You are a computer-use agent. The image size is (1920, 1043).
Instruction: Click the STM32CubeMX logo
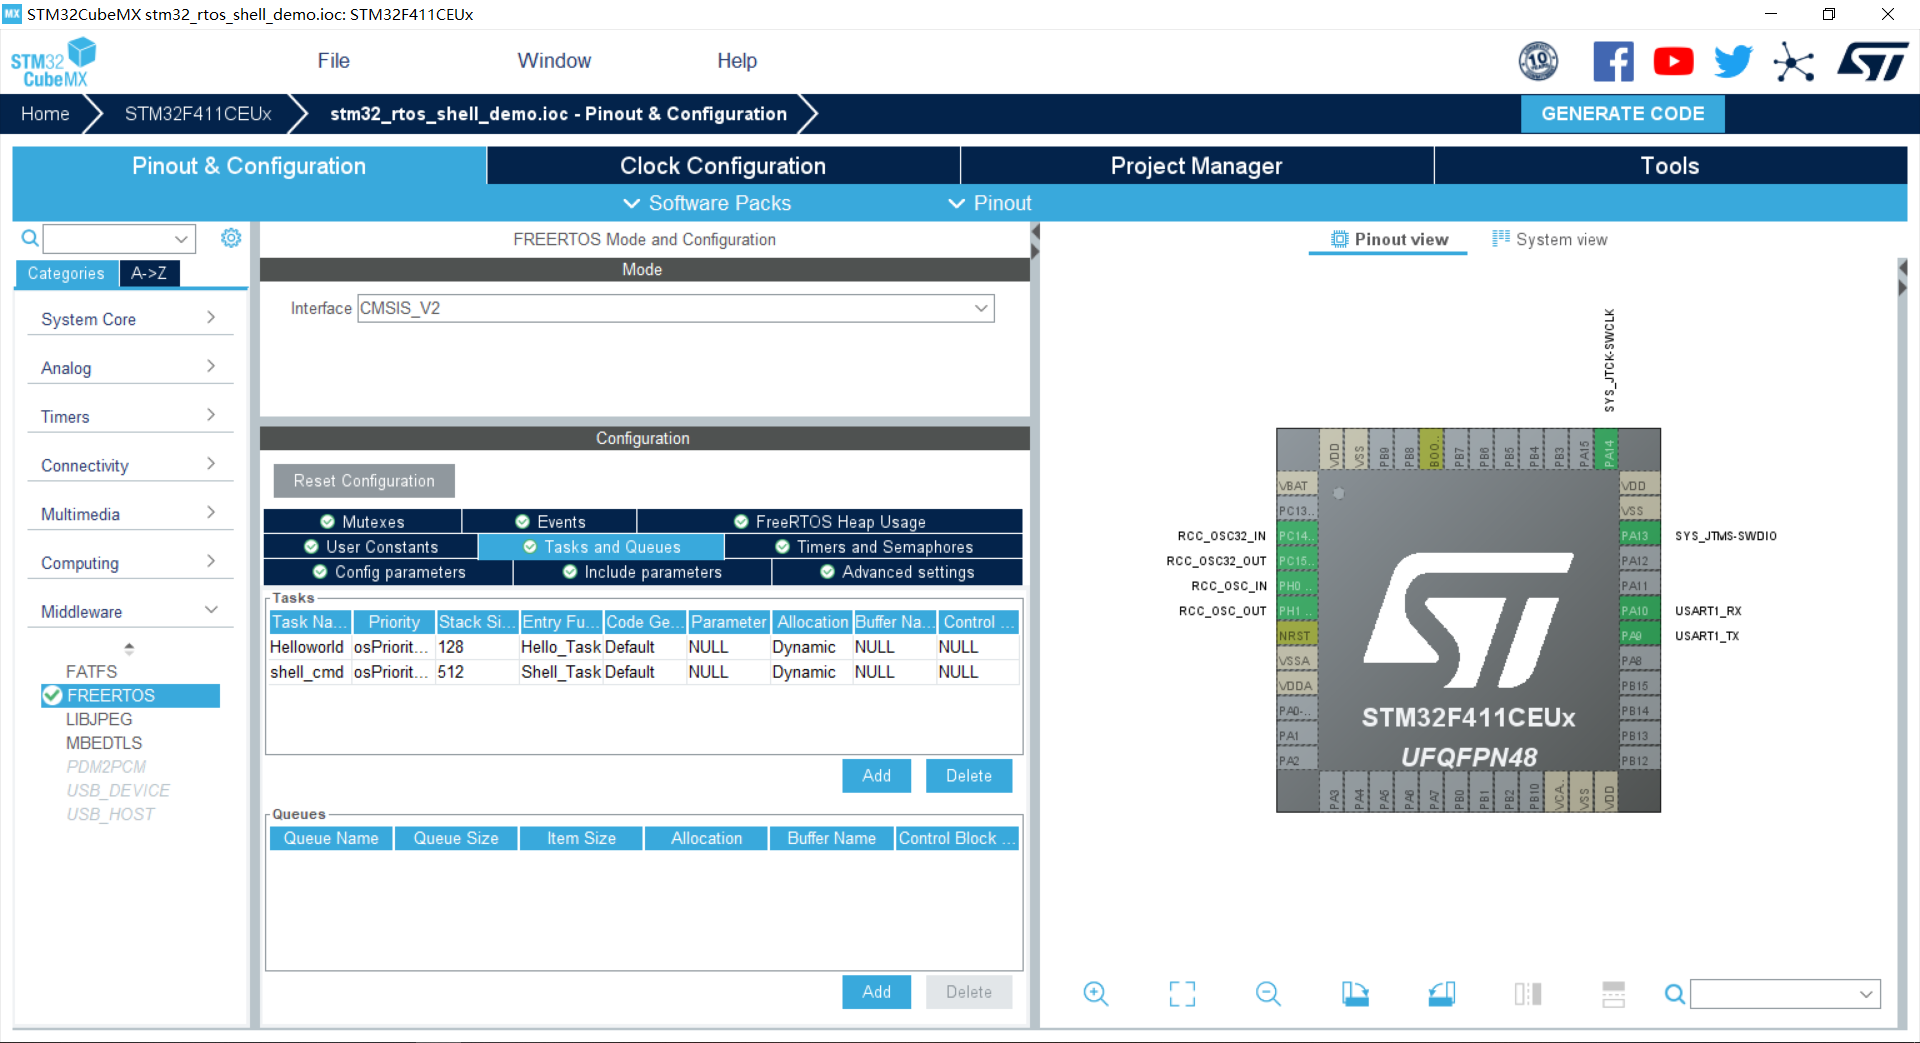pyautogui.click(x=53, y=63)
